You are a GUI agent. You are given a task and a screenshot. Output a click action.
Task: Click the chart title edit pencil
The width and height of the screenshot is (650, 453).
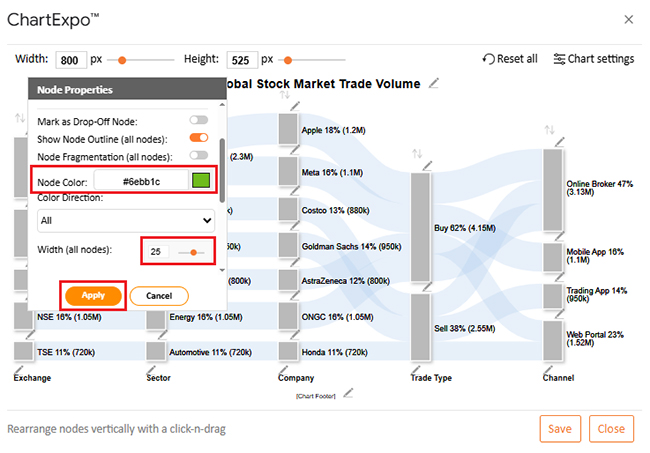(x=433, y=83)
